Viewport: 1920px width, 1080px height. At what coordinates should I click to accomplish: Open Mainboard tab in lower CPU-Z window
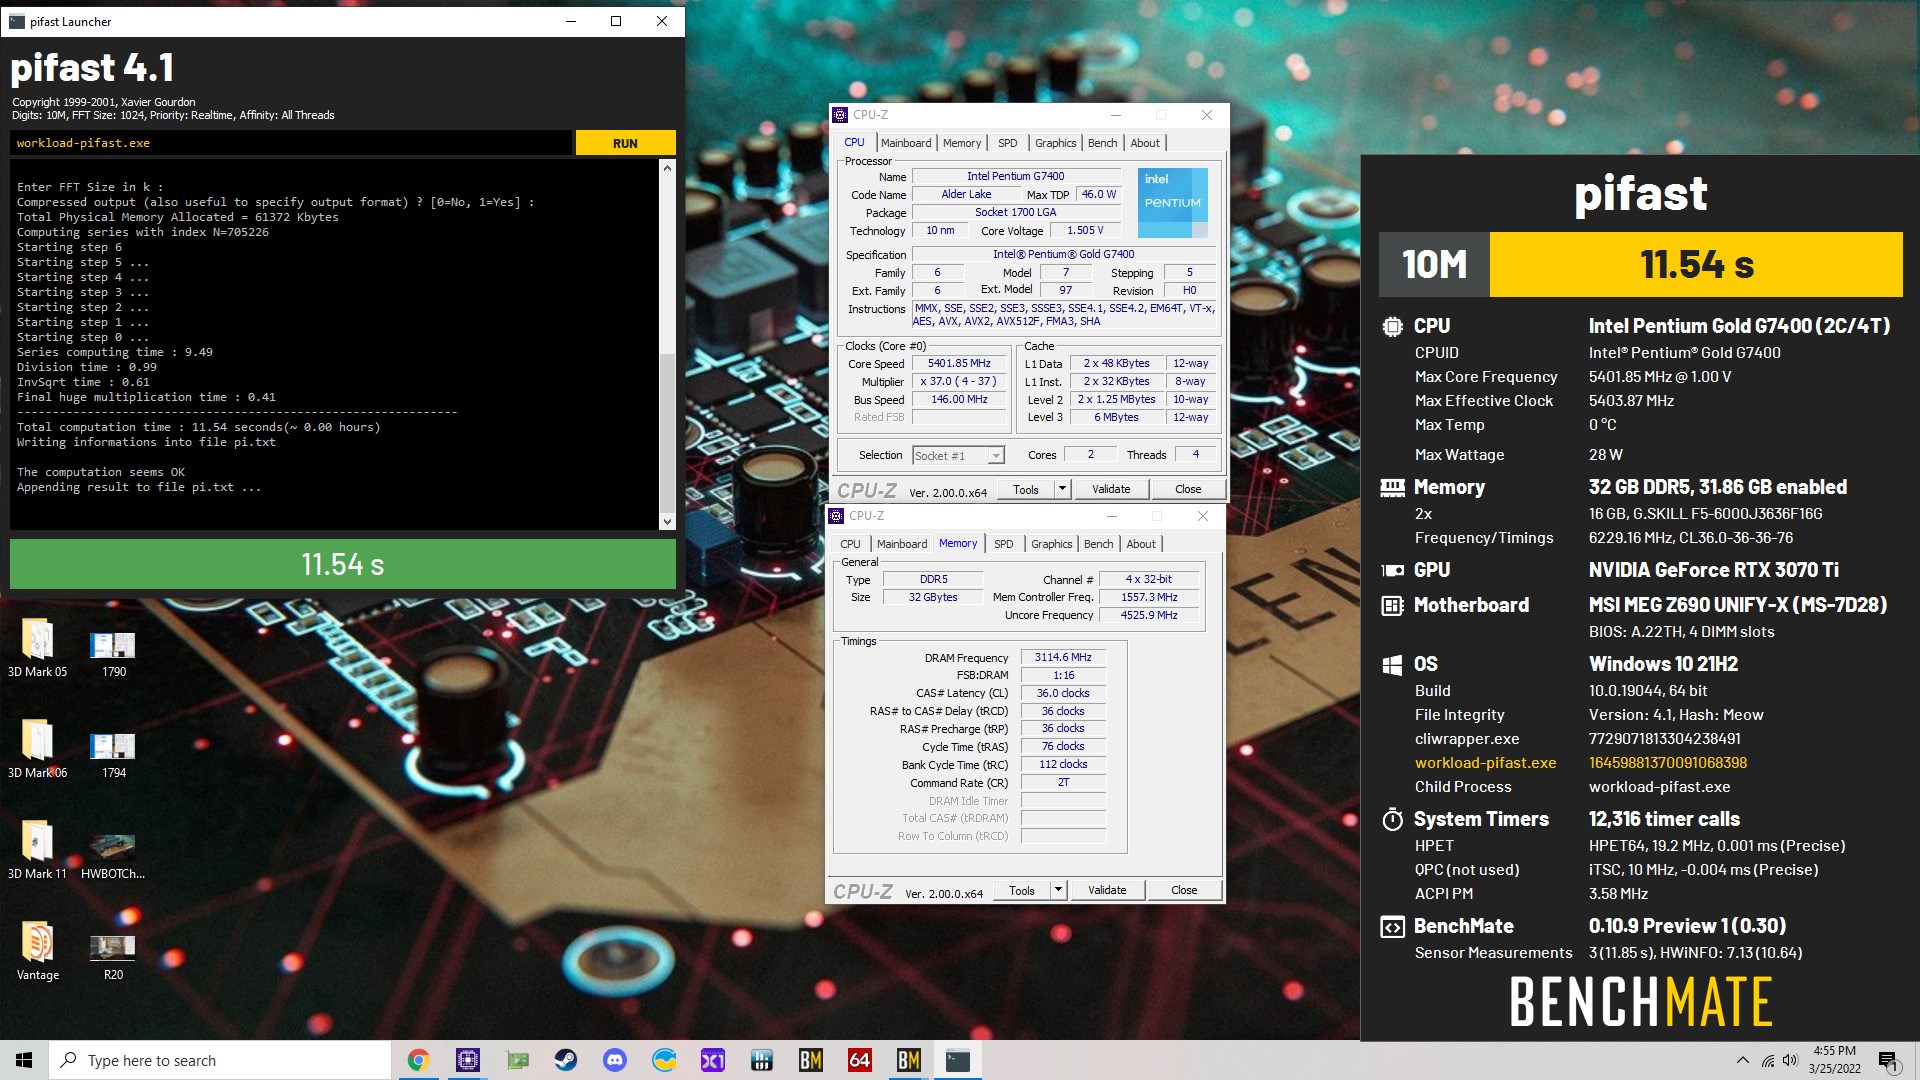pyautogui.click(x=902, y=544)
